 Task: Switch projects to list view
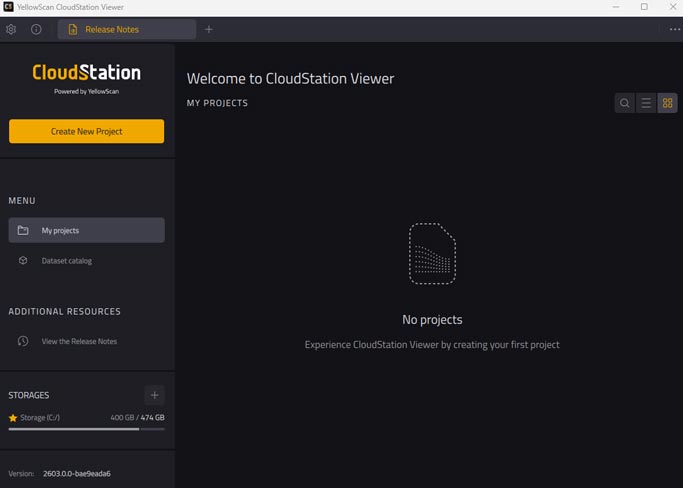[646, 103]
